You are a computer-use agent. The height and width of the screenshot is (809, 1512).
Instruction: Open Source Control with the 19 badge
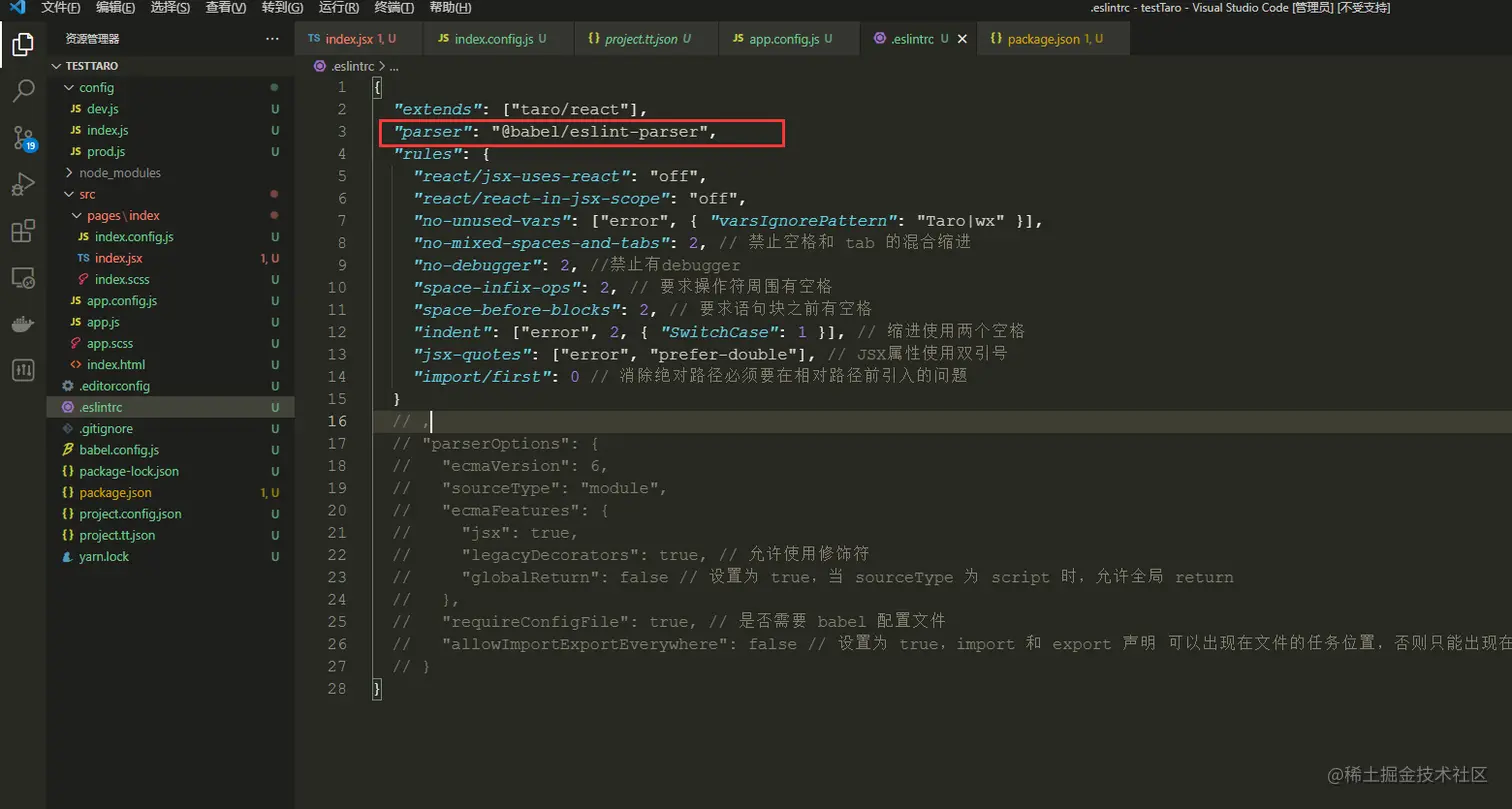tap(23, 139)
